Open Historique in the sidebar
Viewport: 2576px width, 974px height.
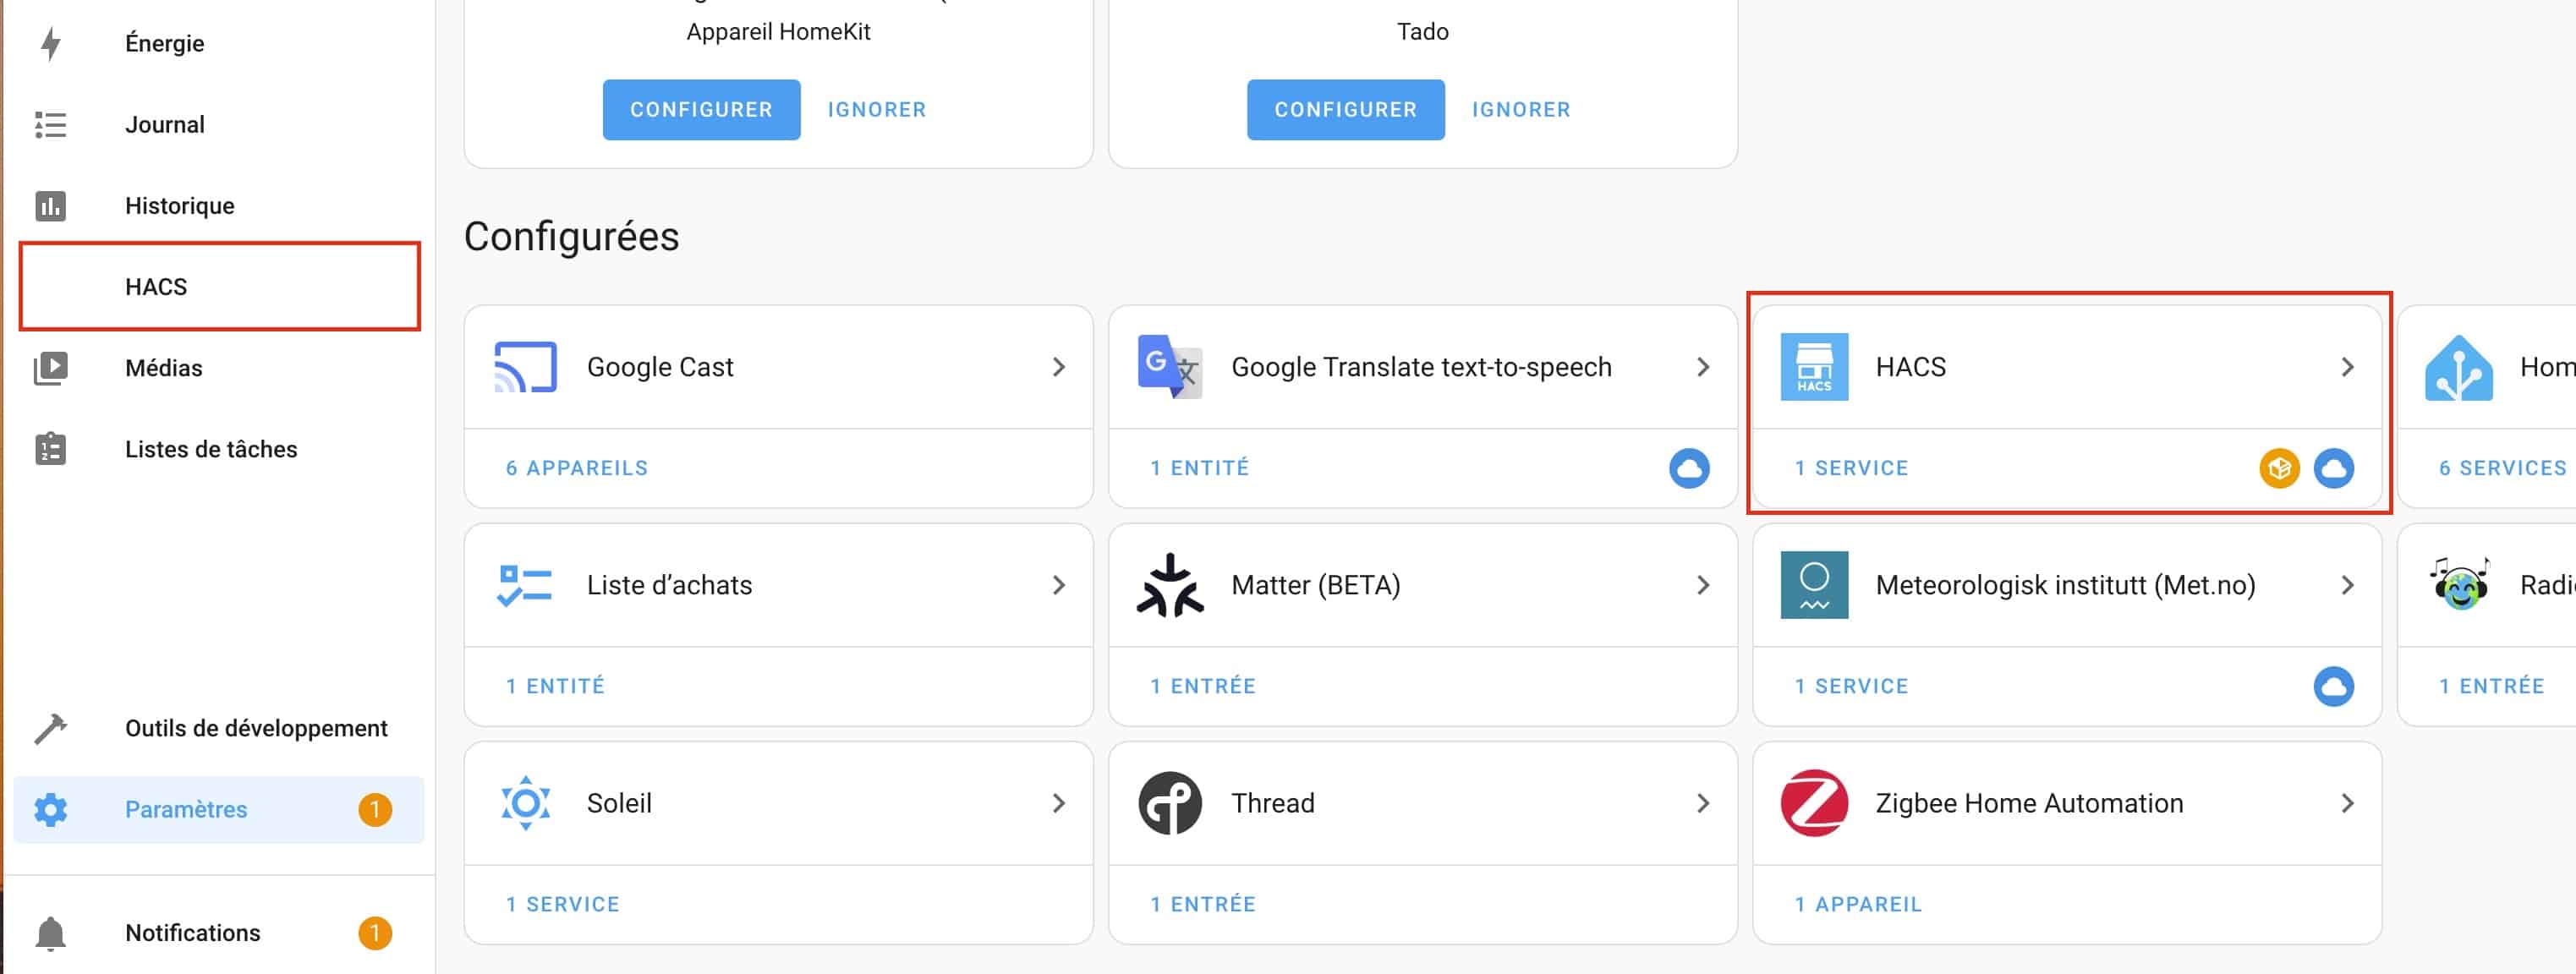pos(219,206)
